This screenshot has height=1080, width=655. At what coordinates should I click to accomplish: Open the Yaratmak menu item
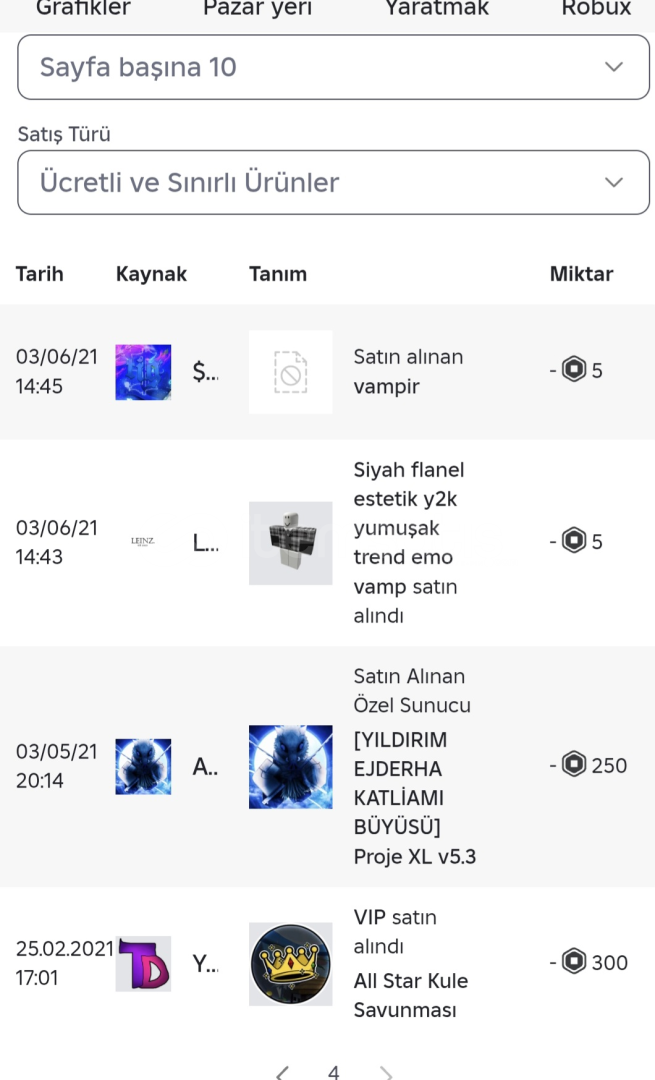437,9
